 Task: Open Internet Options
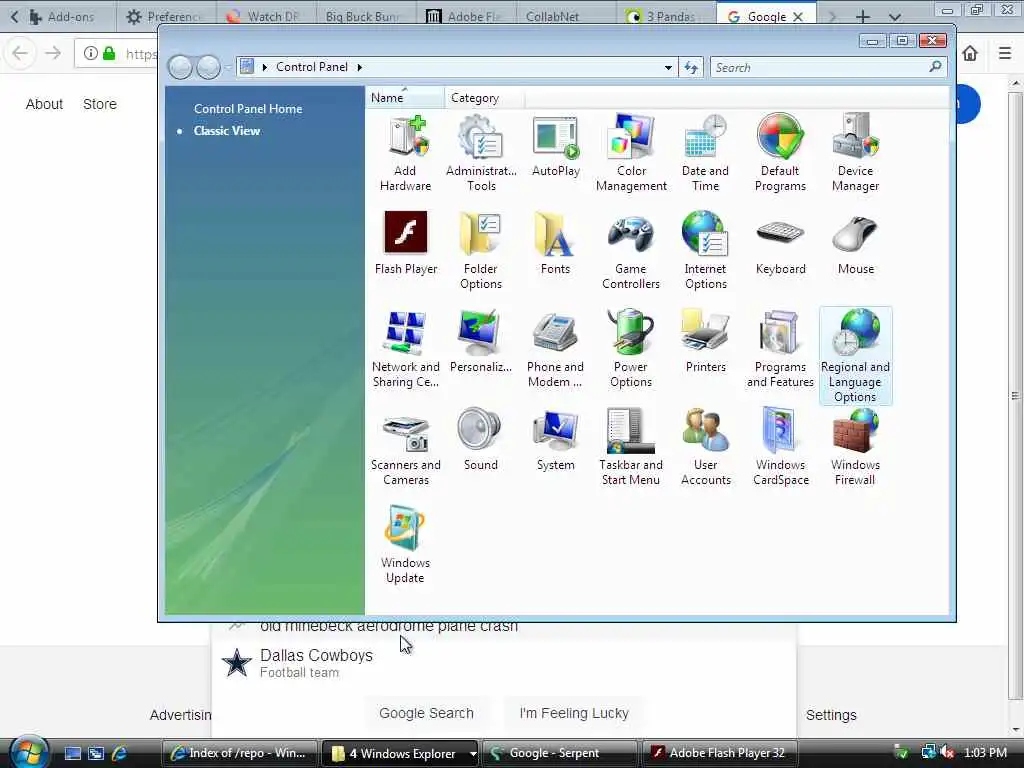pos(705,251)
